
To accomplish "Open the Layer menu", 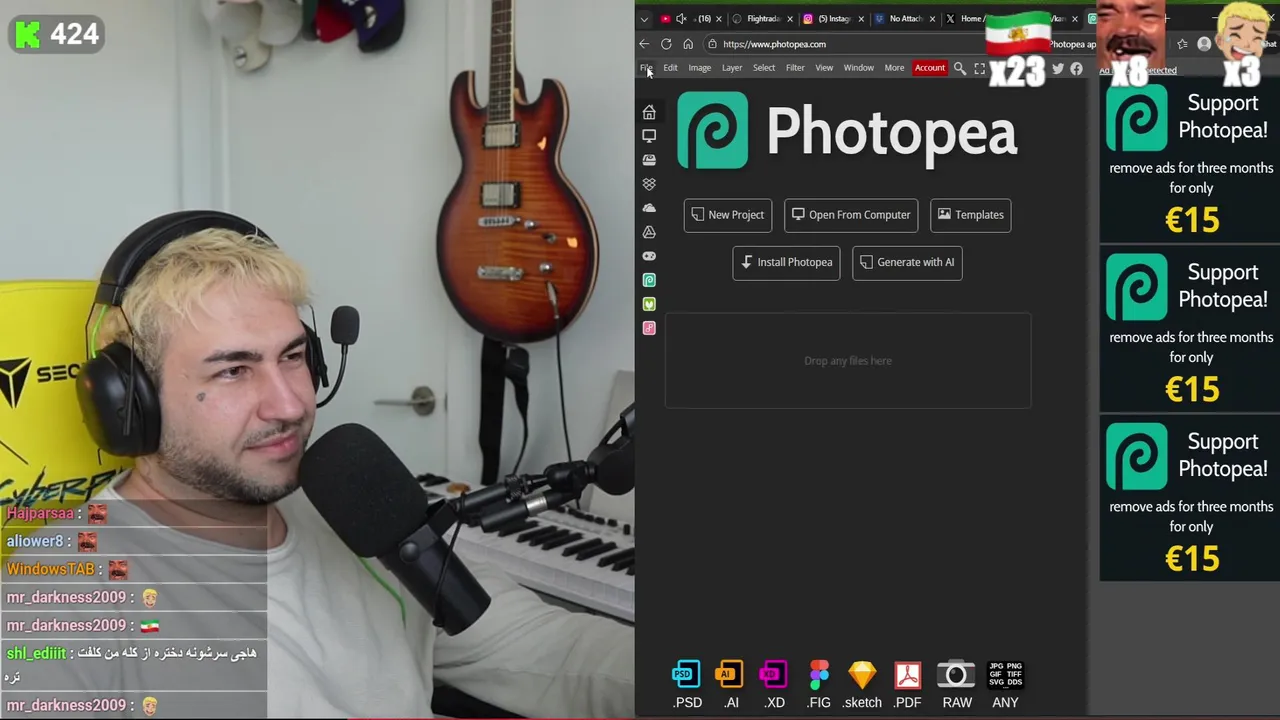I will [x=732, y=68].
